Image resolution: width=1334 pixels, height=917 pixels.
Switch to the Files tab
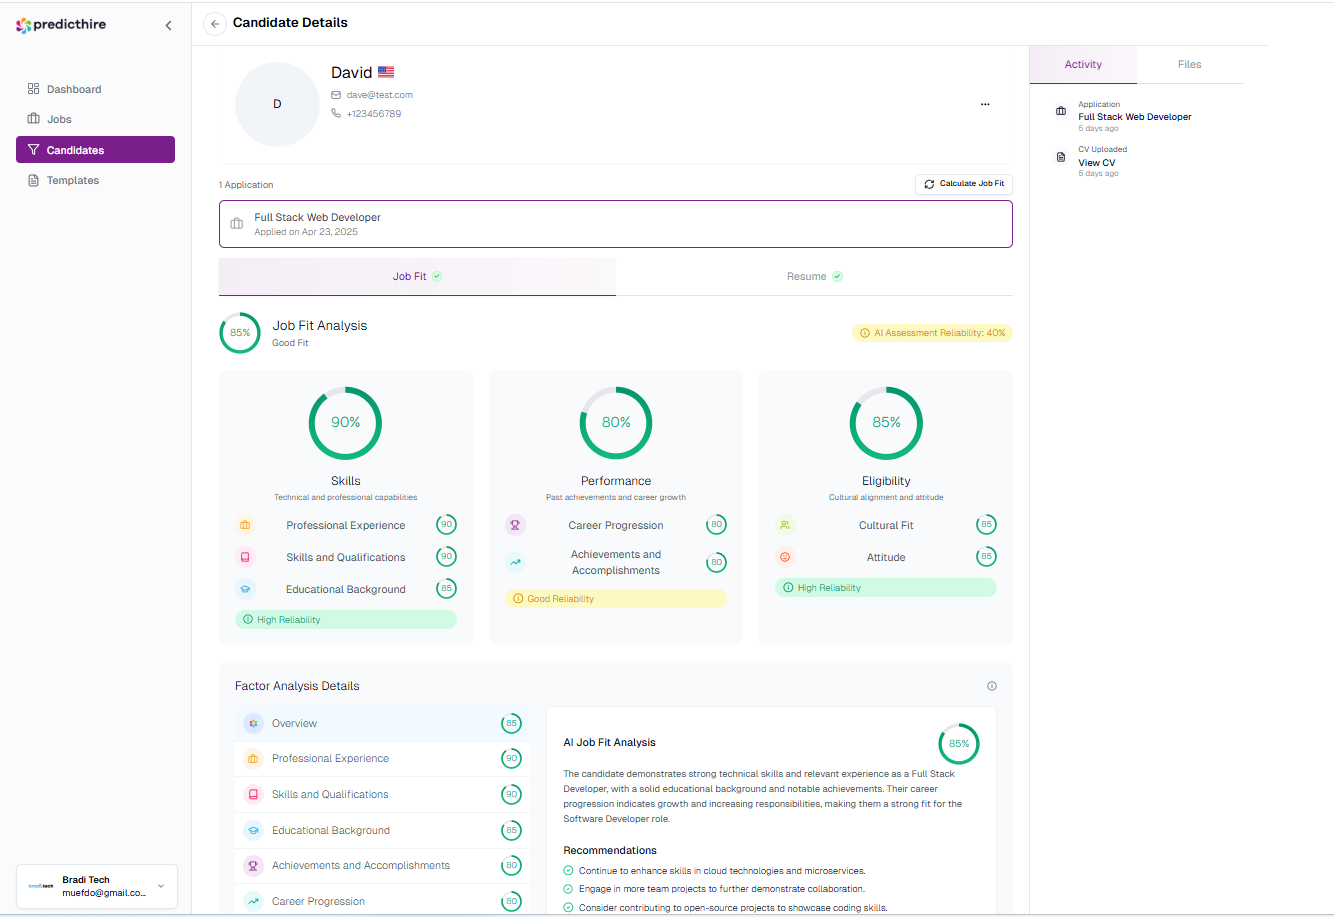tap(1189, 64)
